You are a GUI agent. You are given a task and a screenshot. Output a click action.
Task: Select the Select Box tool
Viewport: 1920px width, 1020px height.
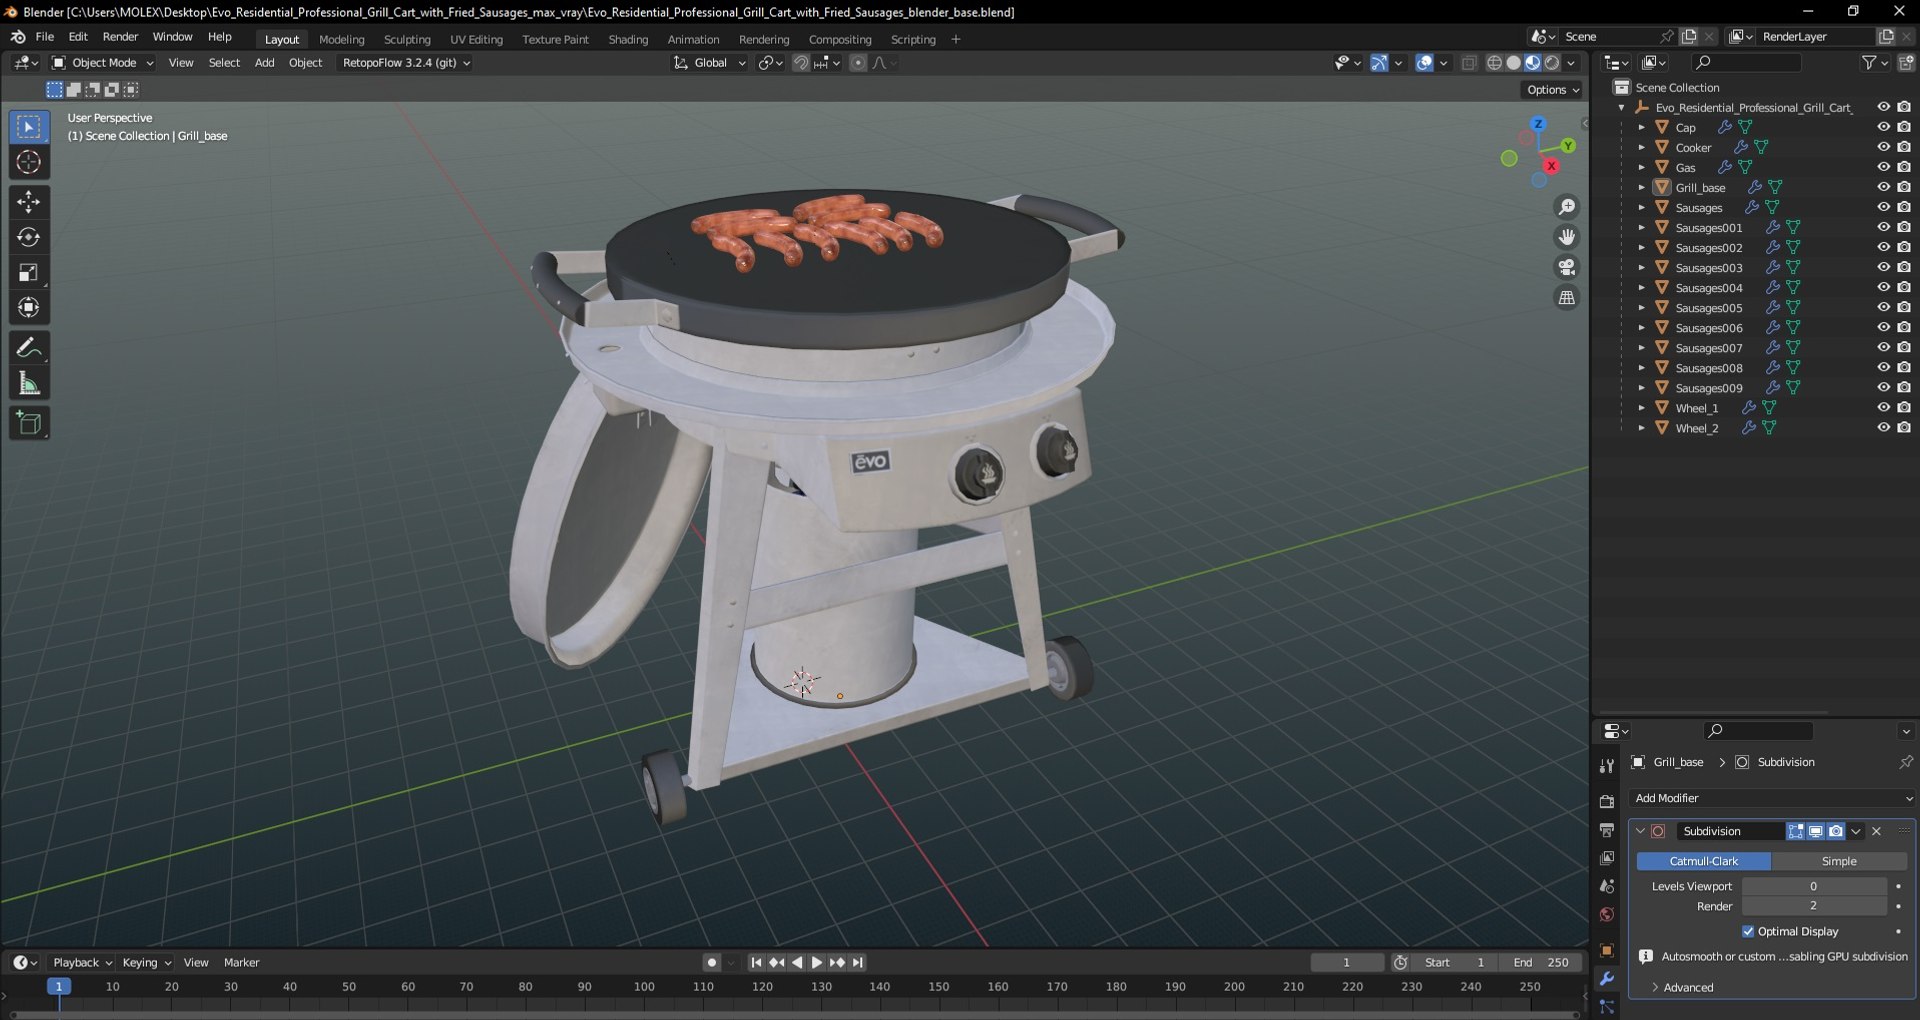(29, 127)
